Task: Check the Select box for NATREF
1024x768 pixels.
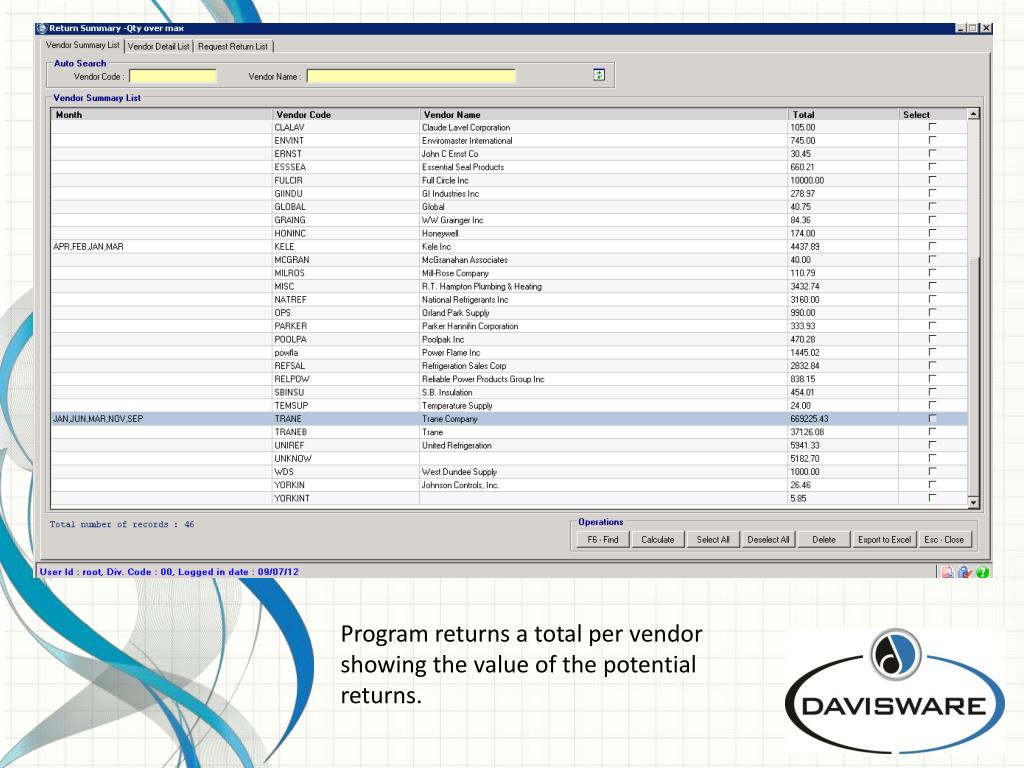Action: click(x=932, y=298)
